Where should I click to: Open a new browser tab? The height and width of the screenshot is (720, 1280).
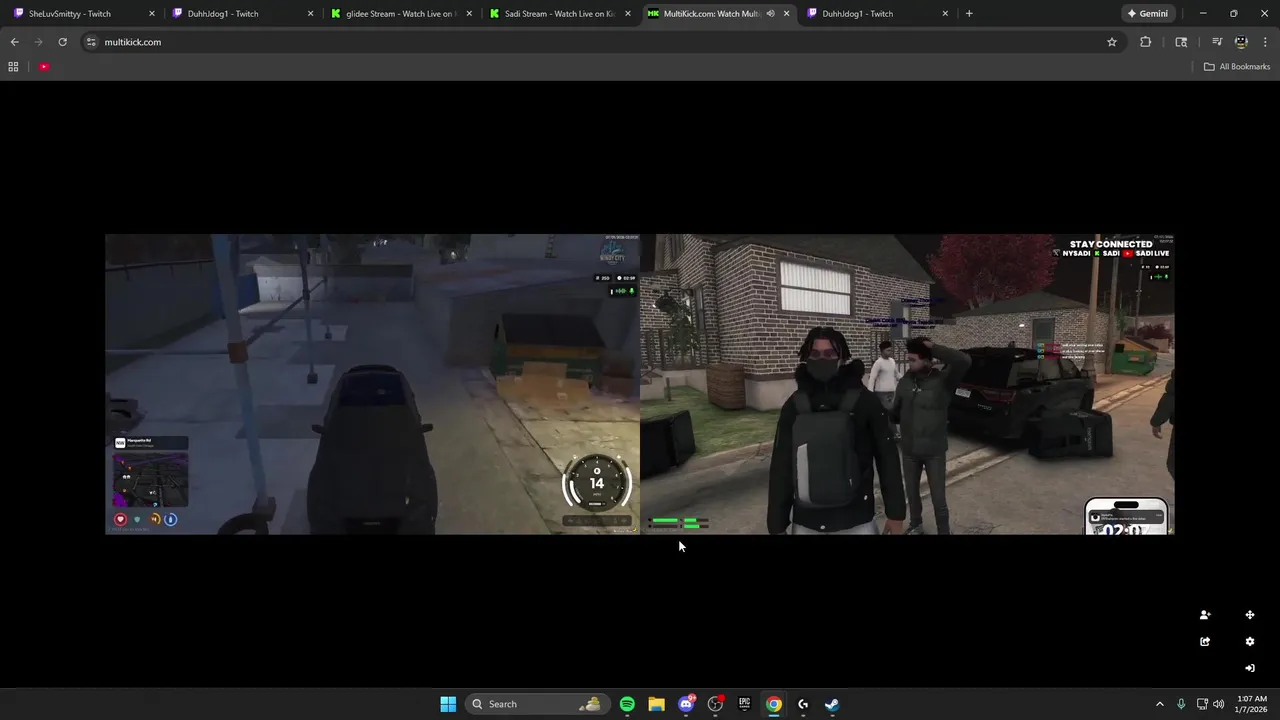click(969, 14)
